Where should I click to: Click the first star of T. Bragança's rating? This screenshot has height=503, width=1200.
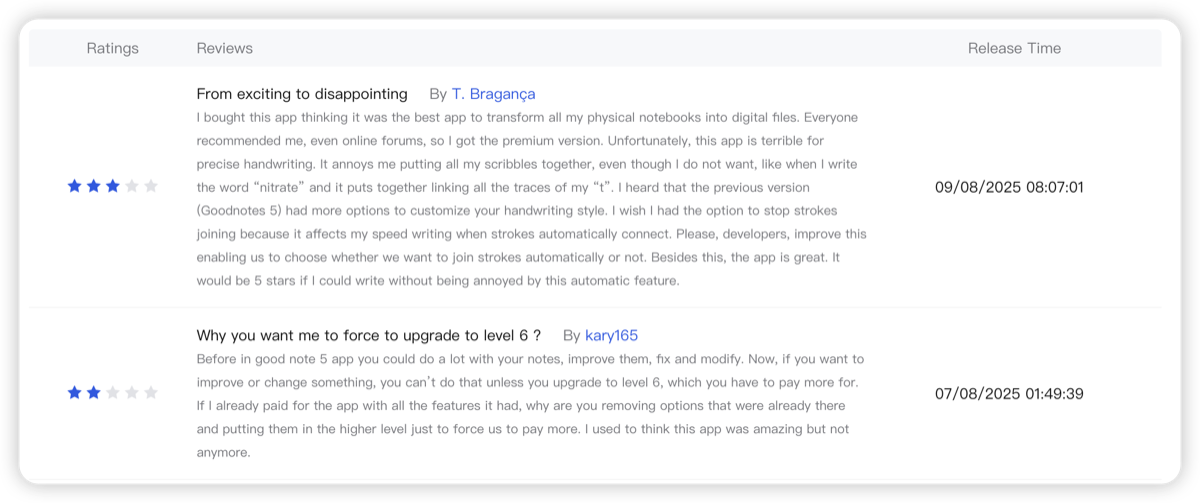(x=74, y=186)
